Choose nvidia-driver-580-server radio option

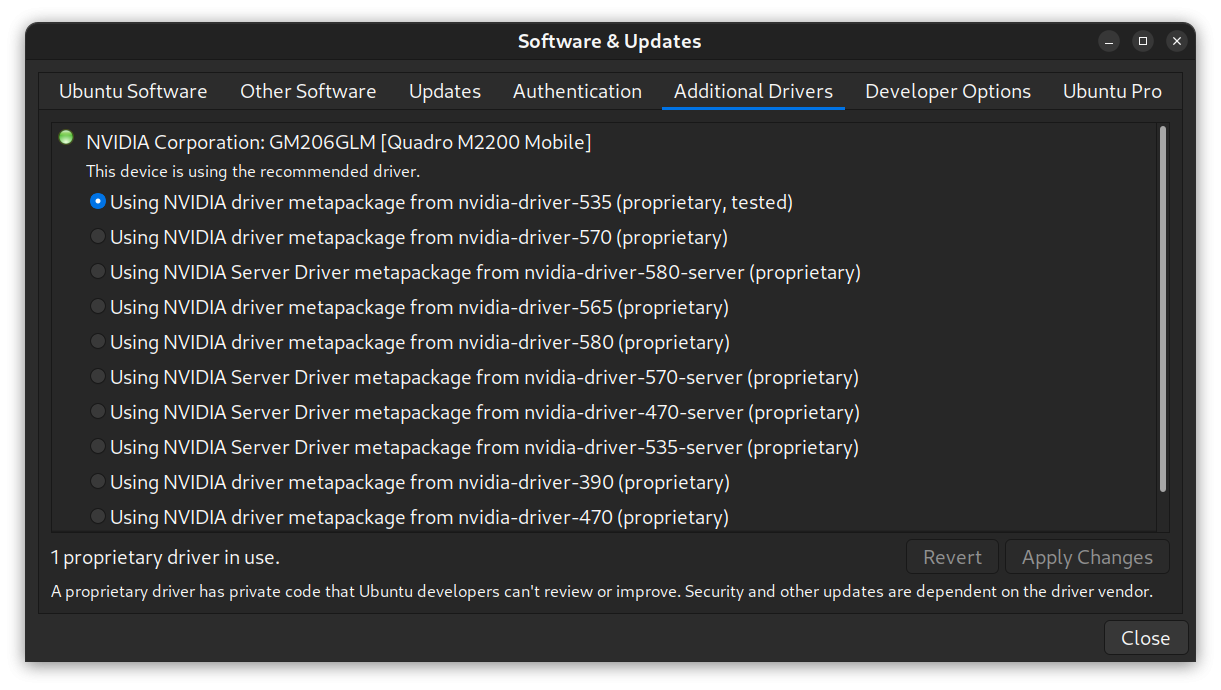[98, 272]
